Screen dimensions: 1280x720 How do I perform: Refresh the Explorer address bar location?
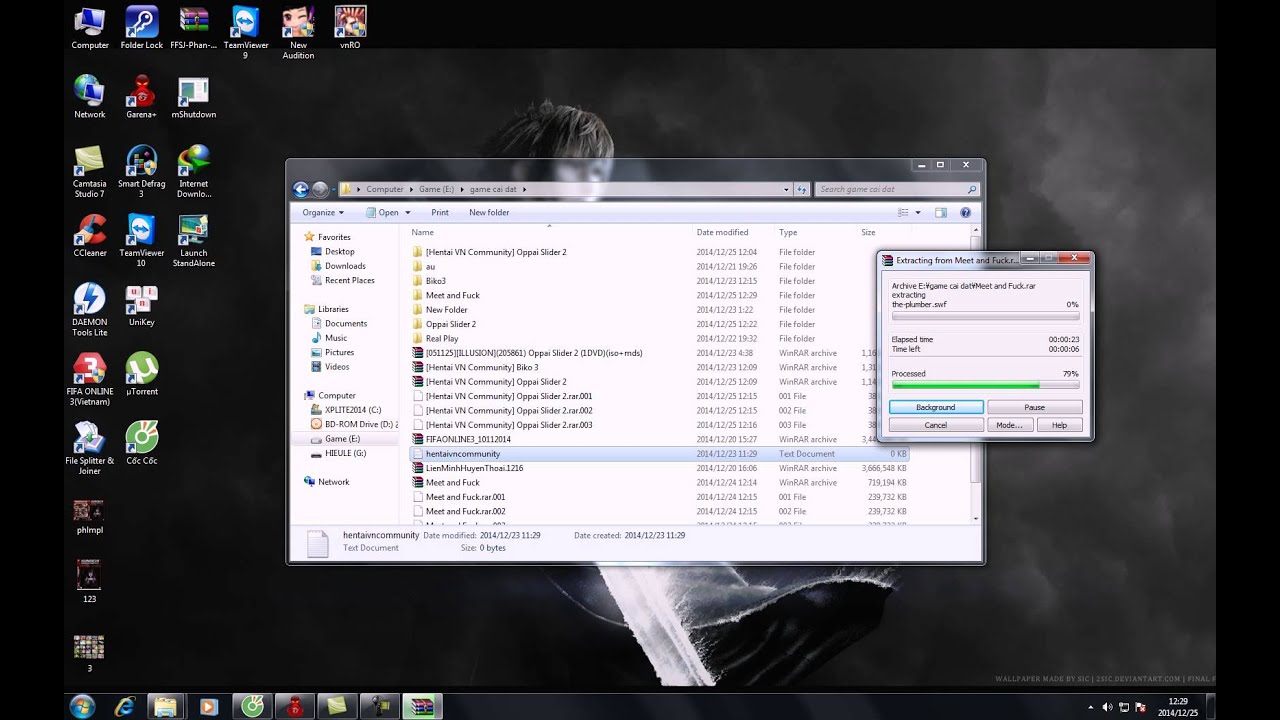[x=801, y=189]
